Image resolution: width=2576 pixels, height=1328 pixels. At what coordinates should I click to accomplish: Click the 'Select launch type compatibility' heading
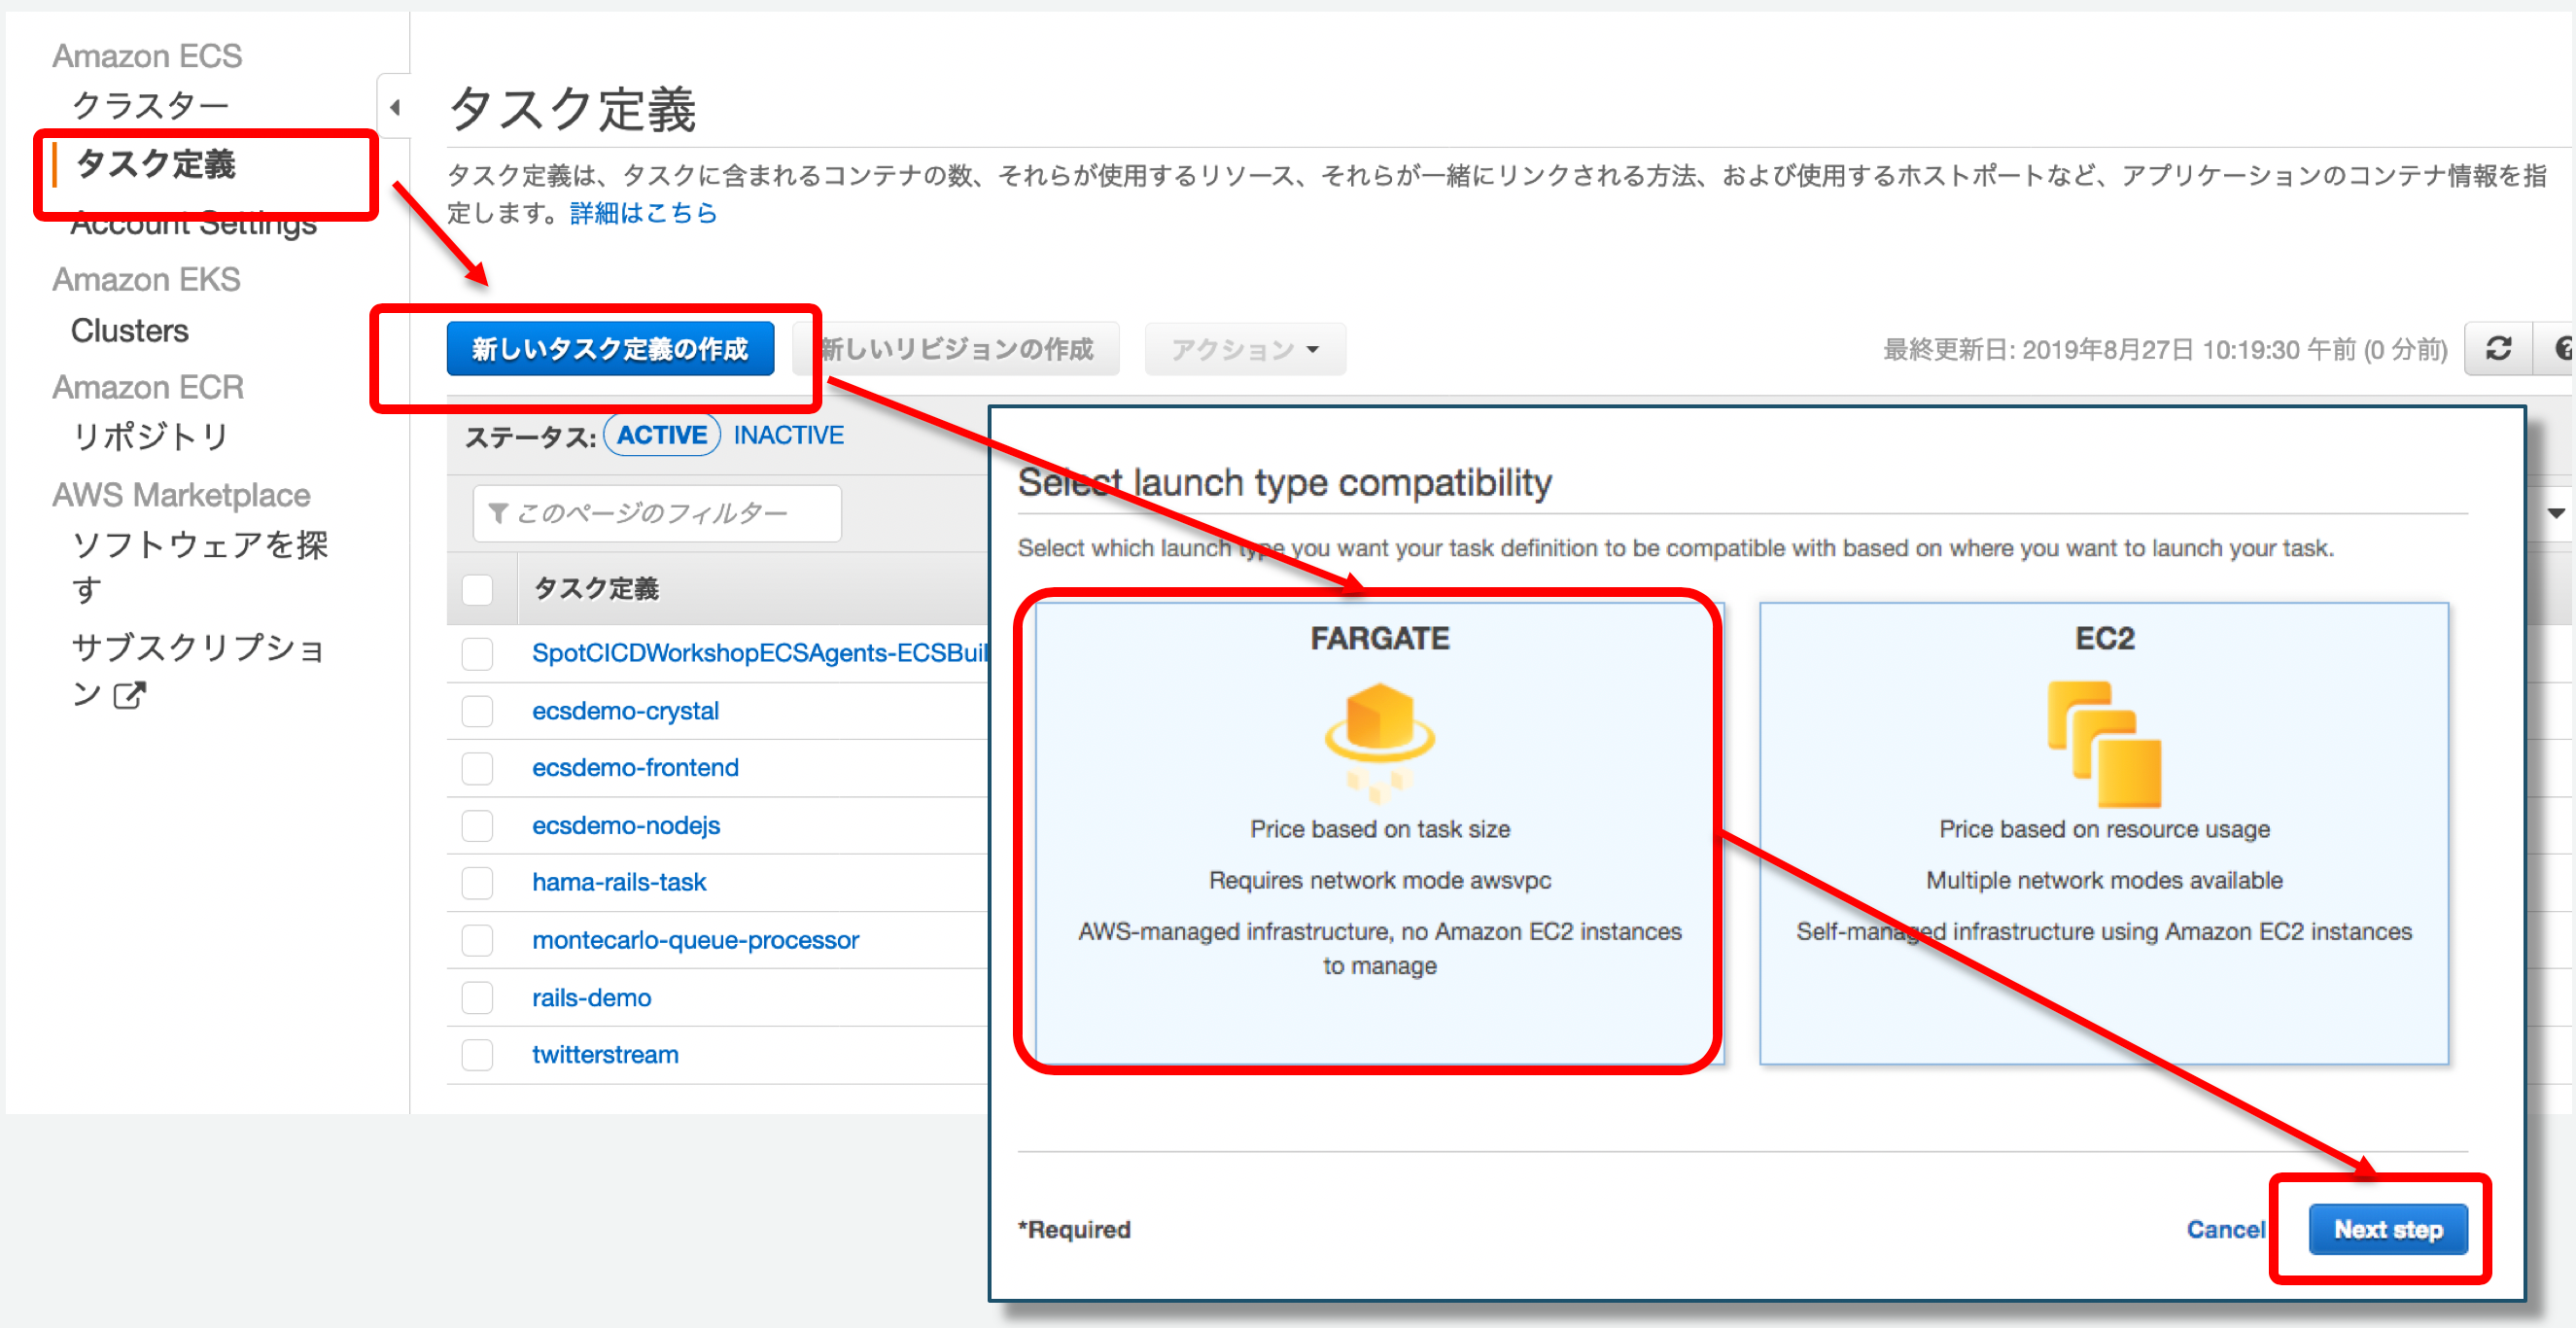tap(1284, 483)
